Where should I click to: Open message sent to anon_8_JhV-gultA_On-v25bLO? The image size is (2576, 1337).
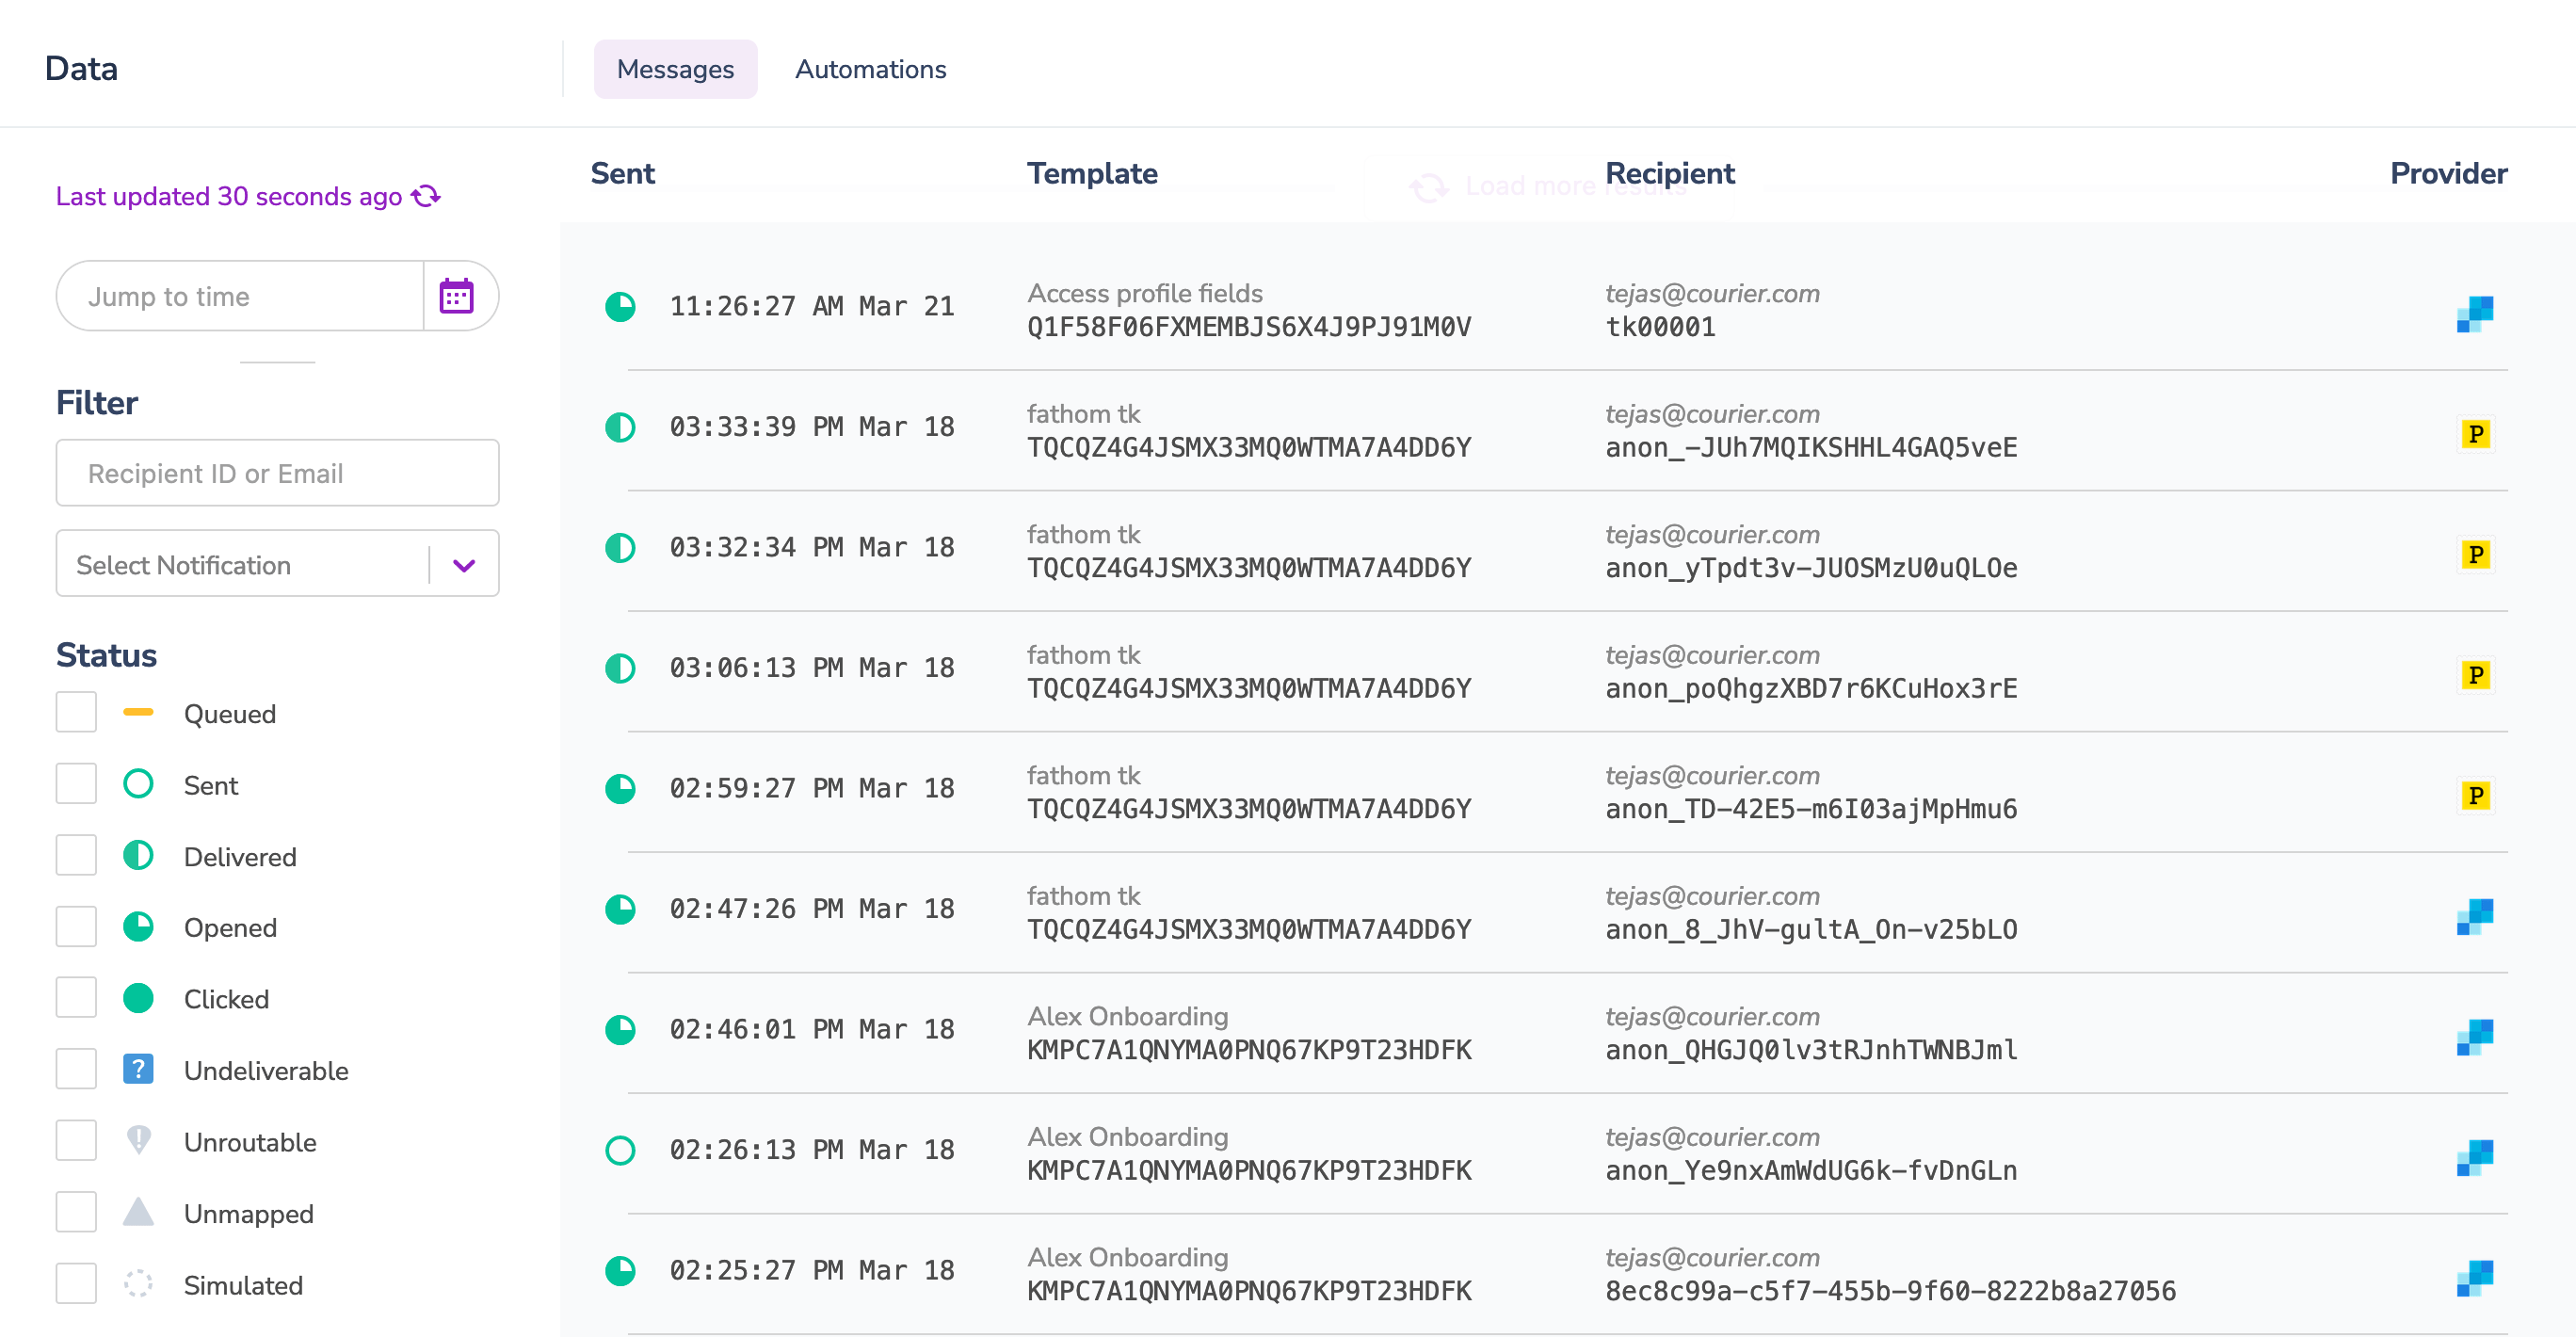coord(1810,929)
